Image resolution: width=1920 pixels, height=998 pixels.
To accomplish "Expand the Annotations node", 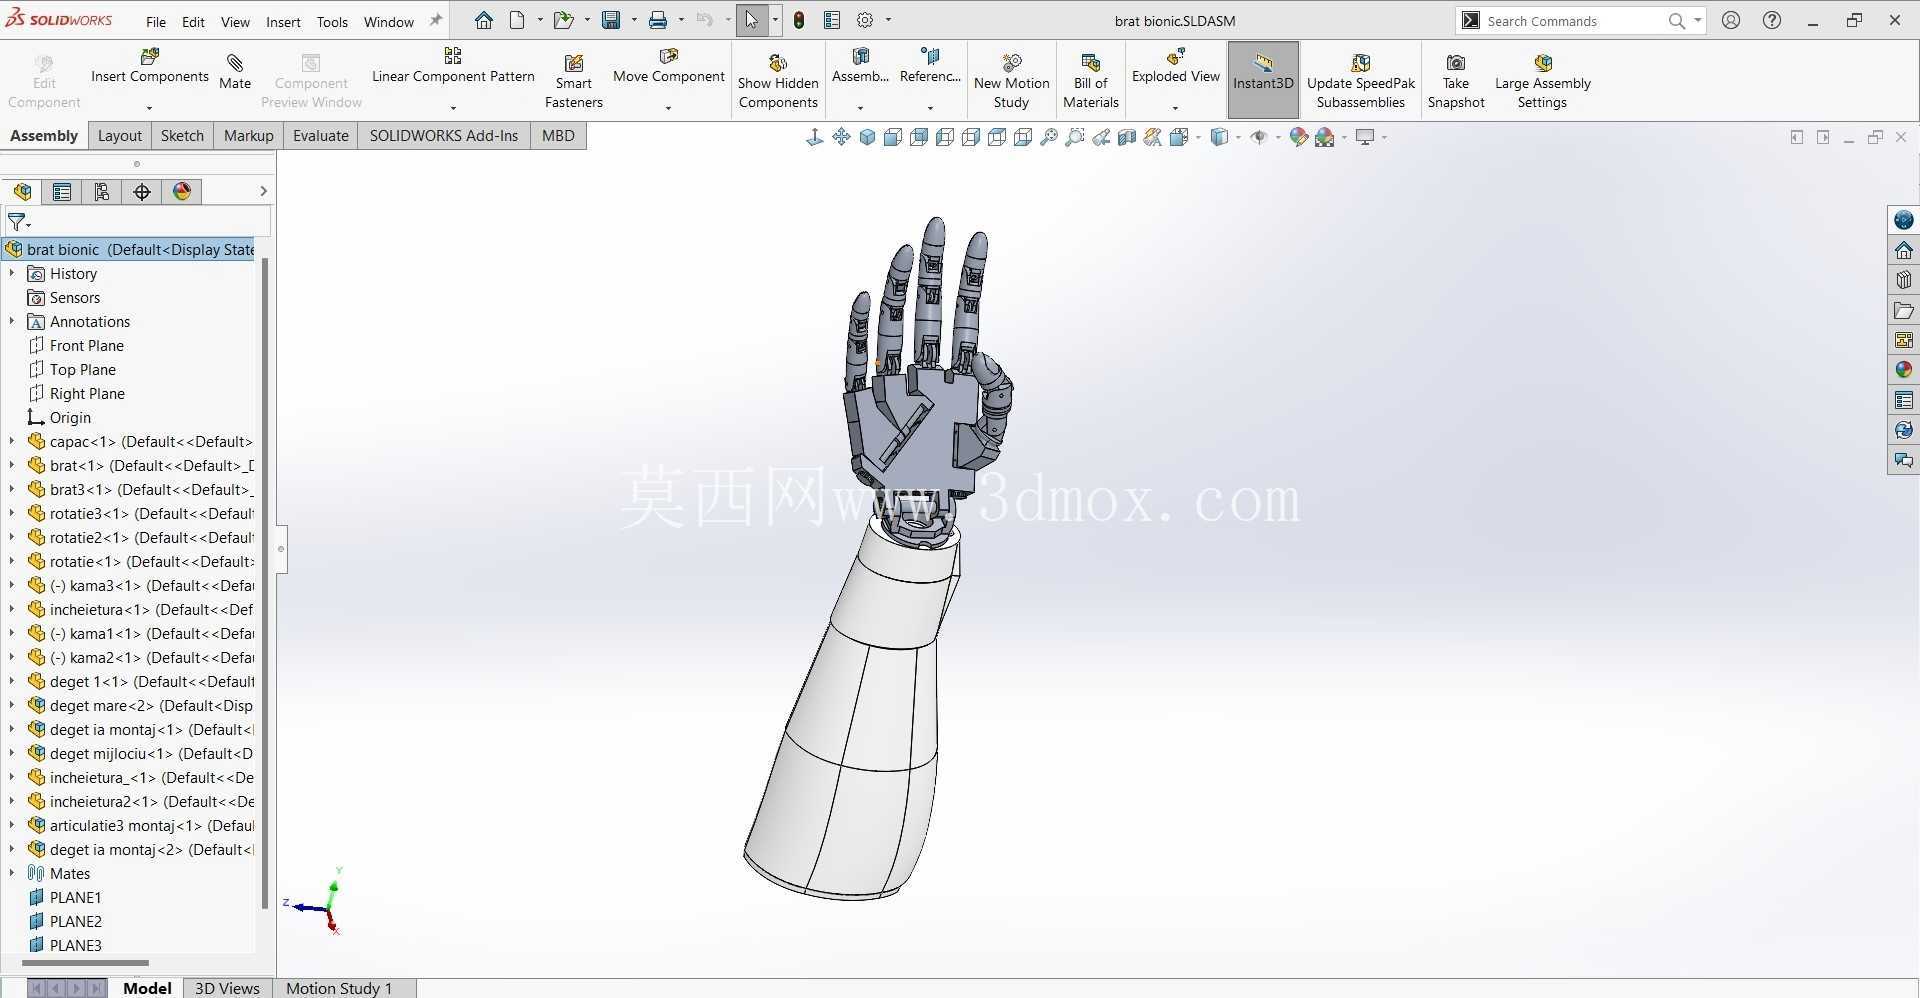I will pos(12,321).
